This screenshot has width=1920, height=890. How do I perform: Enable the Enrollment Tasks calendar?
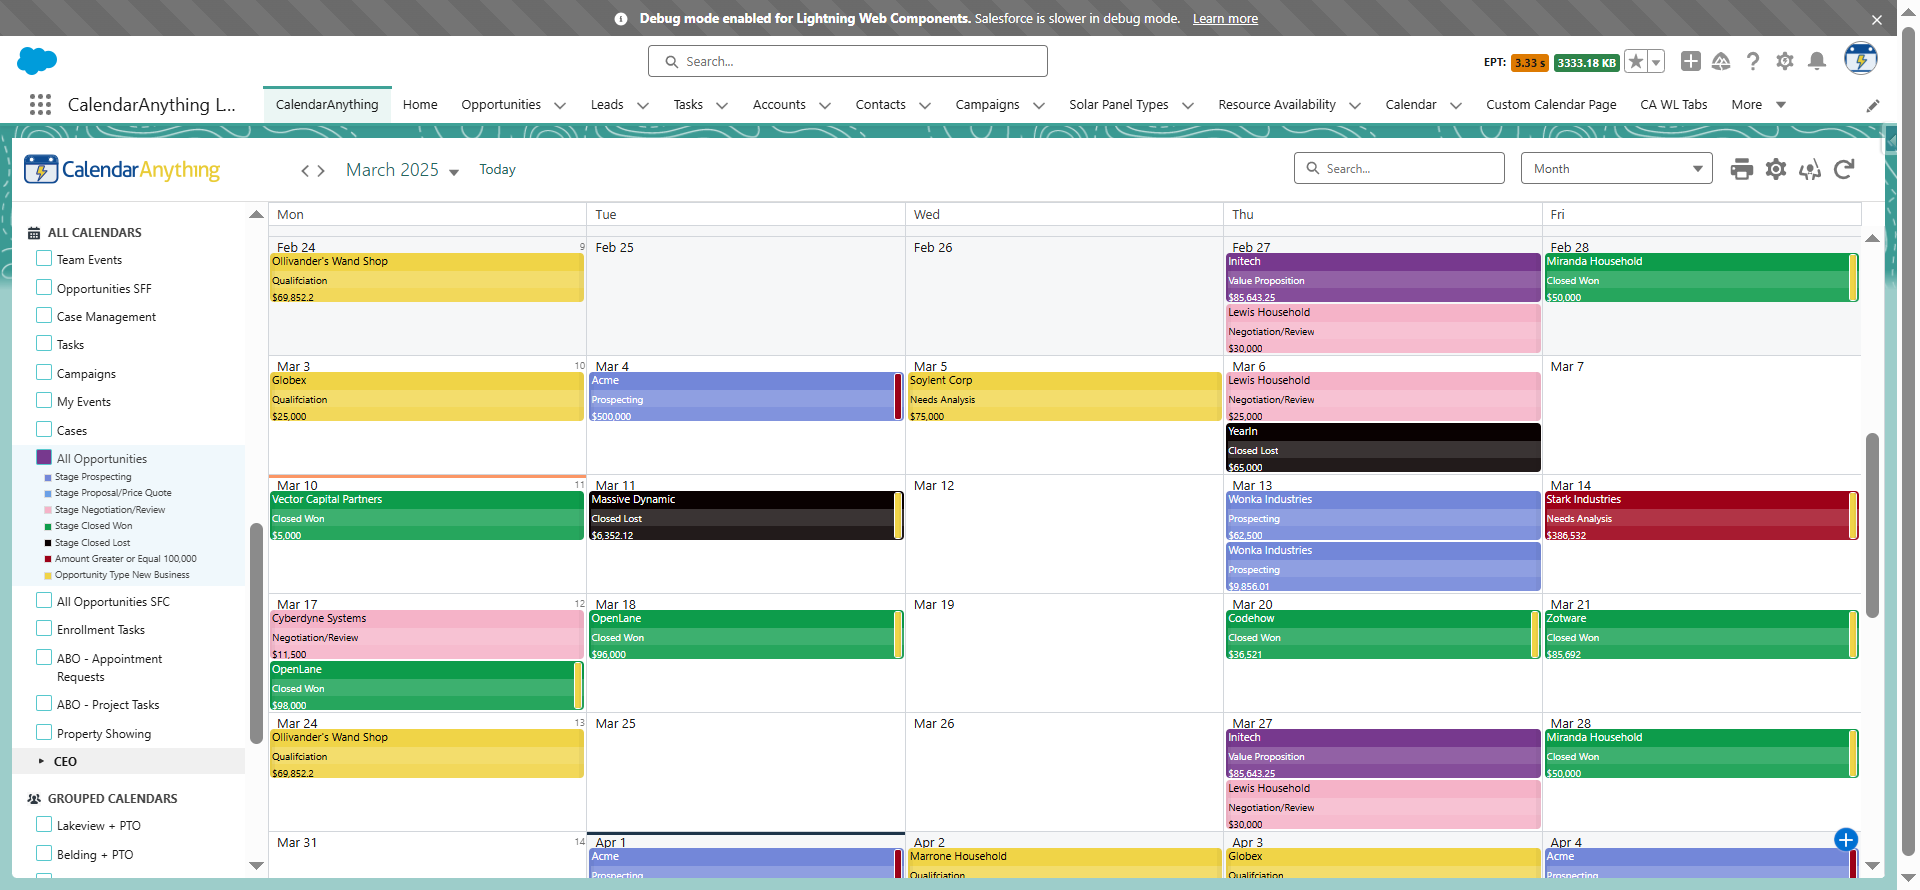point(44,628)
